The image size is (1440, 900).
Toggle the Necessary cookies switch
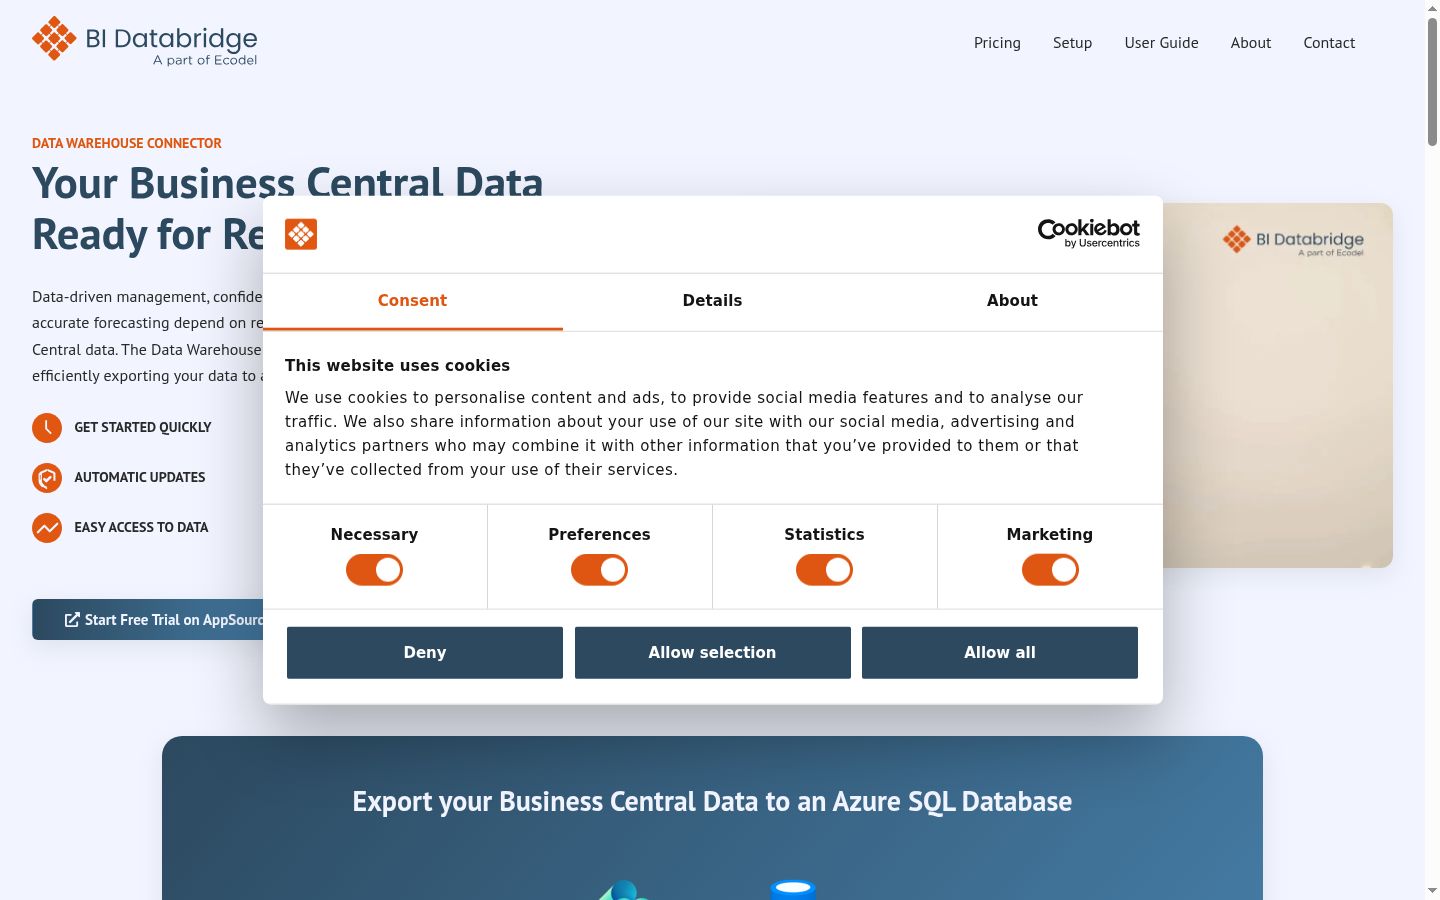coord(375,570)
